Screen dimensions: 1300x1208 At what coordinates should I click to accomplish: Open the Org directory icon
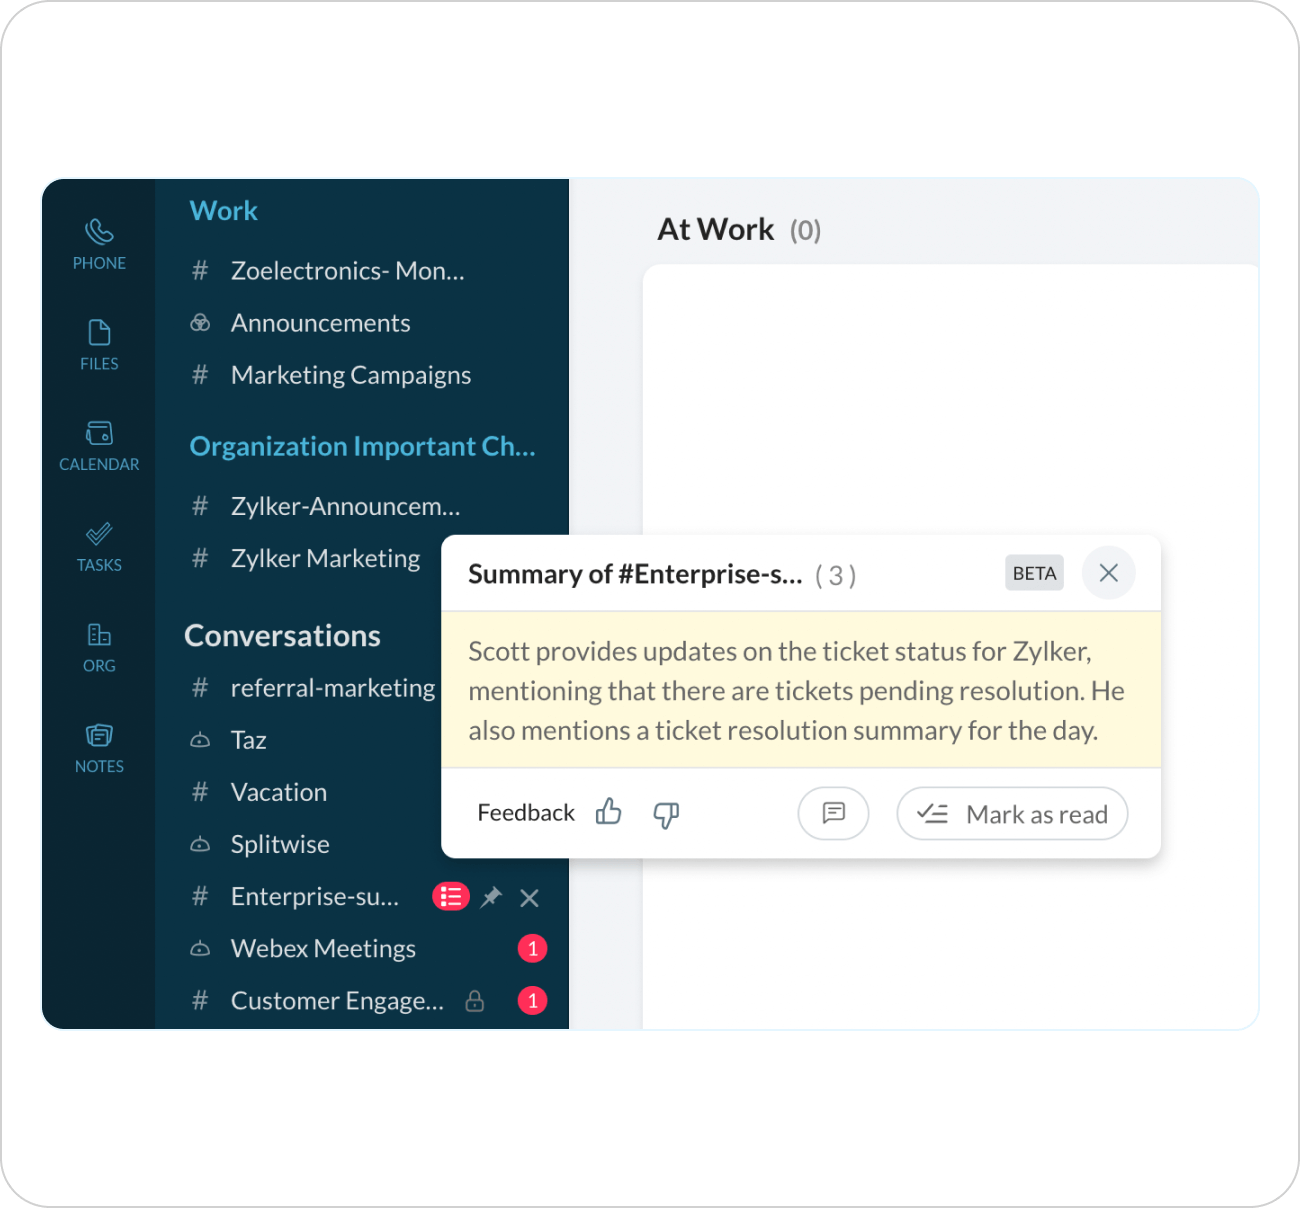pyautogui.click(x=98, y=647)
